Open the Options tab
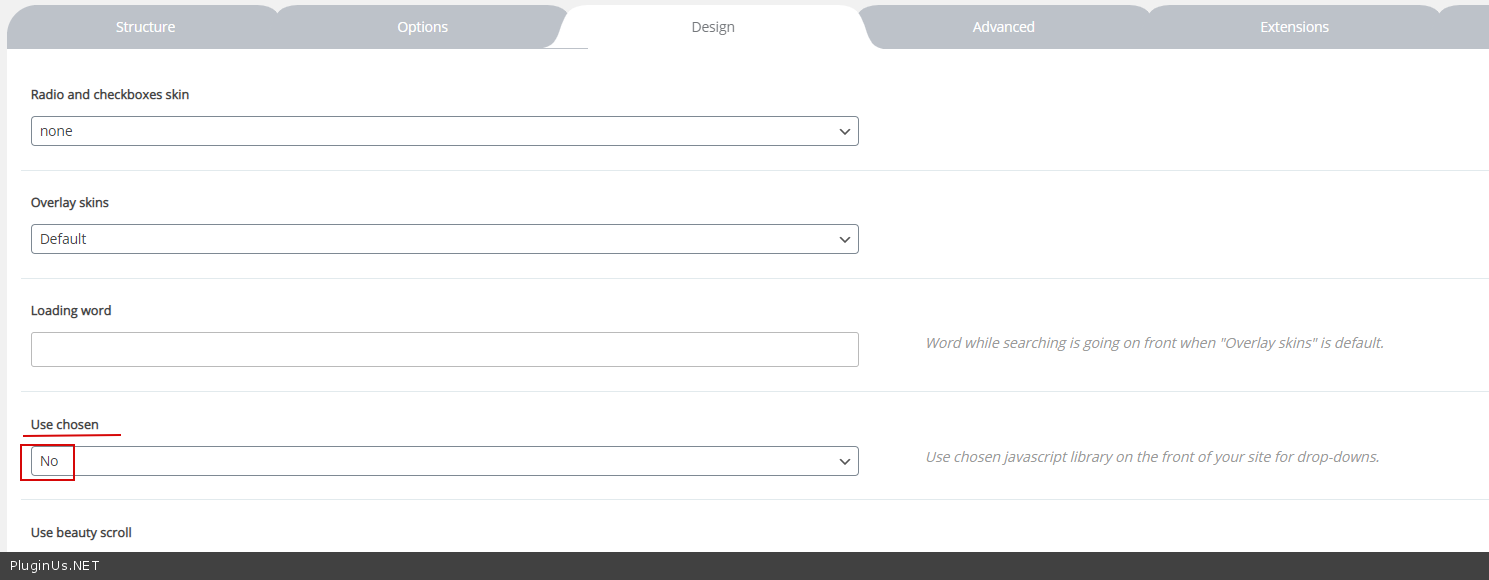 point(422,27)
